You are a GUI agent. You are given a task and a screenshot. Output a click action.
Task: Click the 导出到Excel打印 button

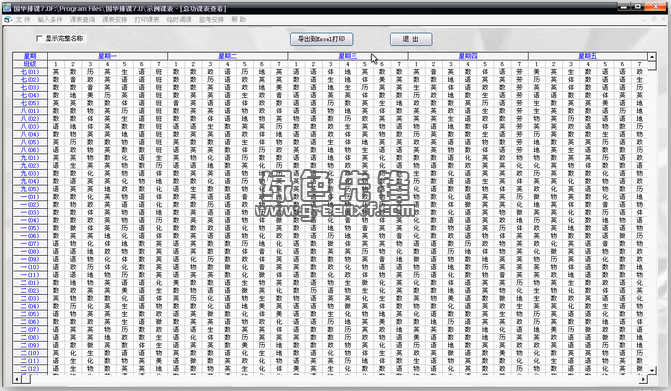pos(321,39)
